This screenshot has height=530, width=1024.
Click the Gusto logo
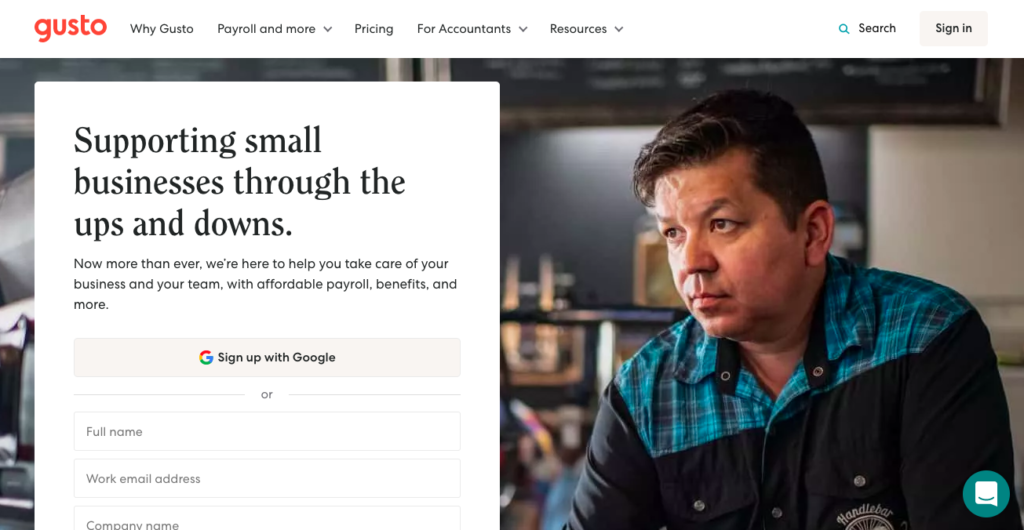(70, 28)
